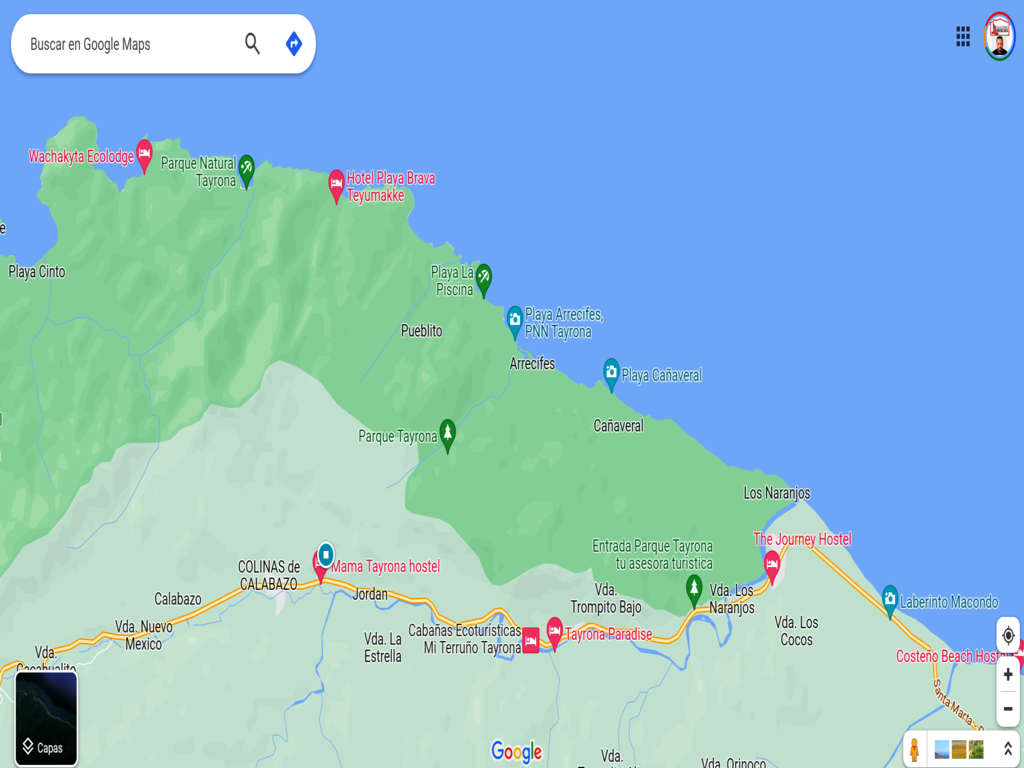This screenshot has width=1024, height=768.
Task: Open the Google account profile picture
Action: (999, 37)
